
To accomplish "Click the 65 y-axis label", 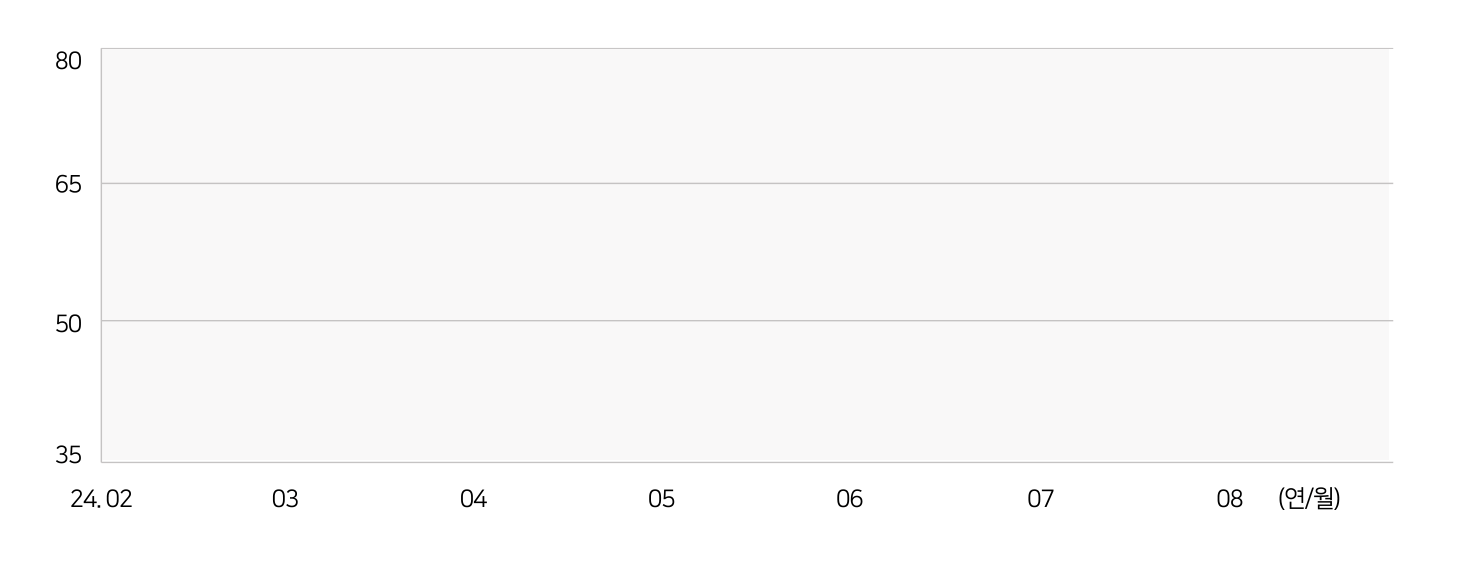I will [x=68, y=185].
